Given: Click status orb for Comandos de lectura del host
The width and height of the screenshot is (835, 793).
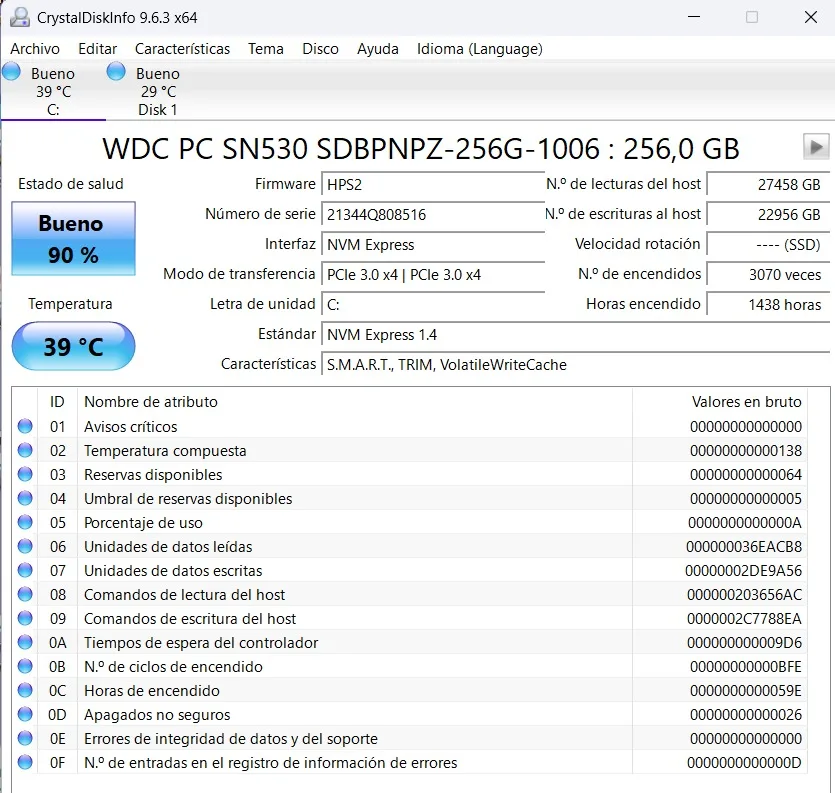Looking at the screenshot, I should tap(25, 594).
